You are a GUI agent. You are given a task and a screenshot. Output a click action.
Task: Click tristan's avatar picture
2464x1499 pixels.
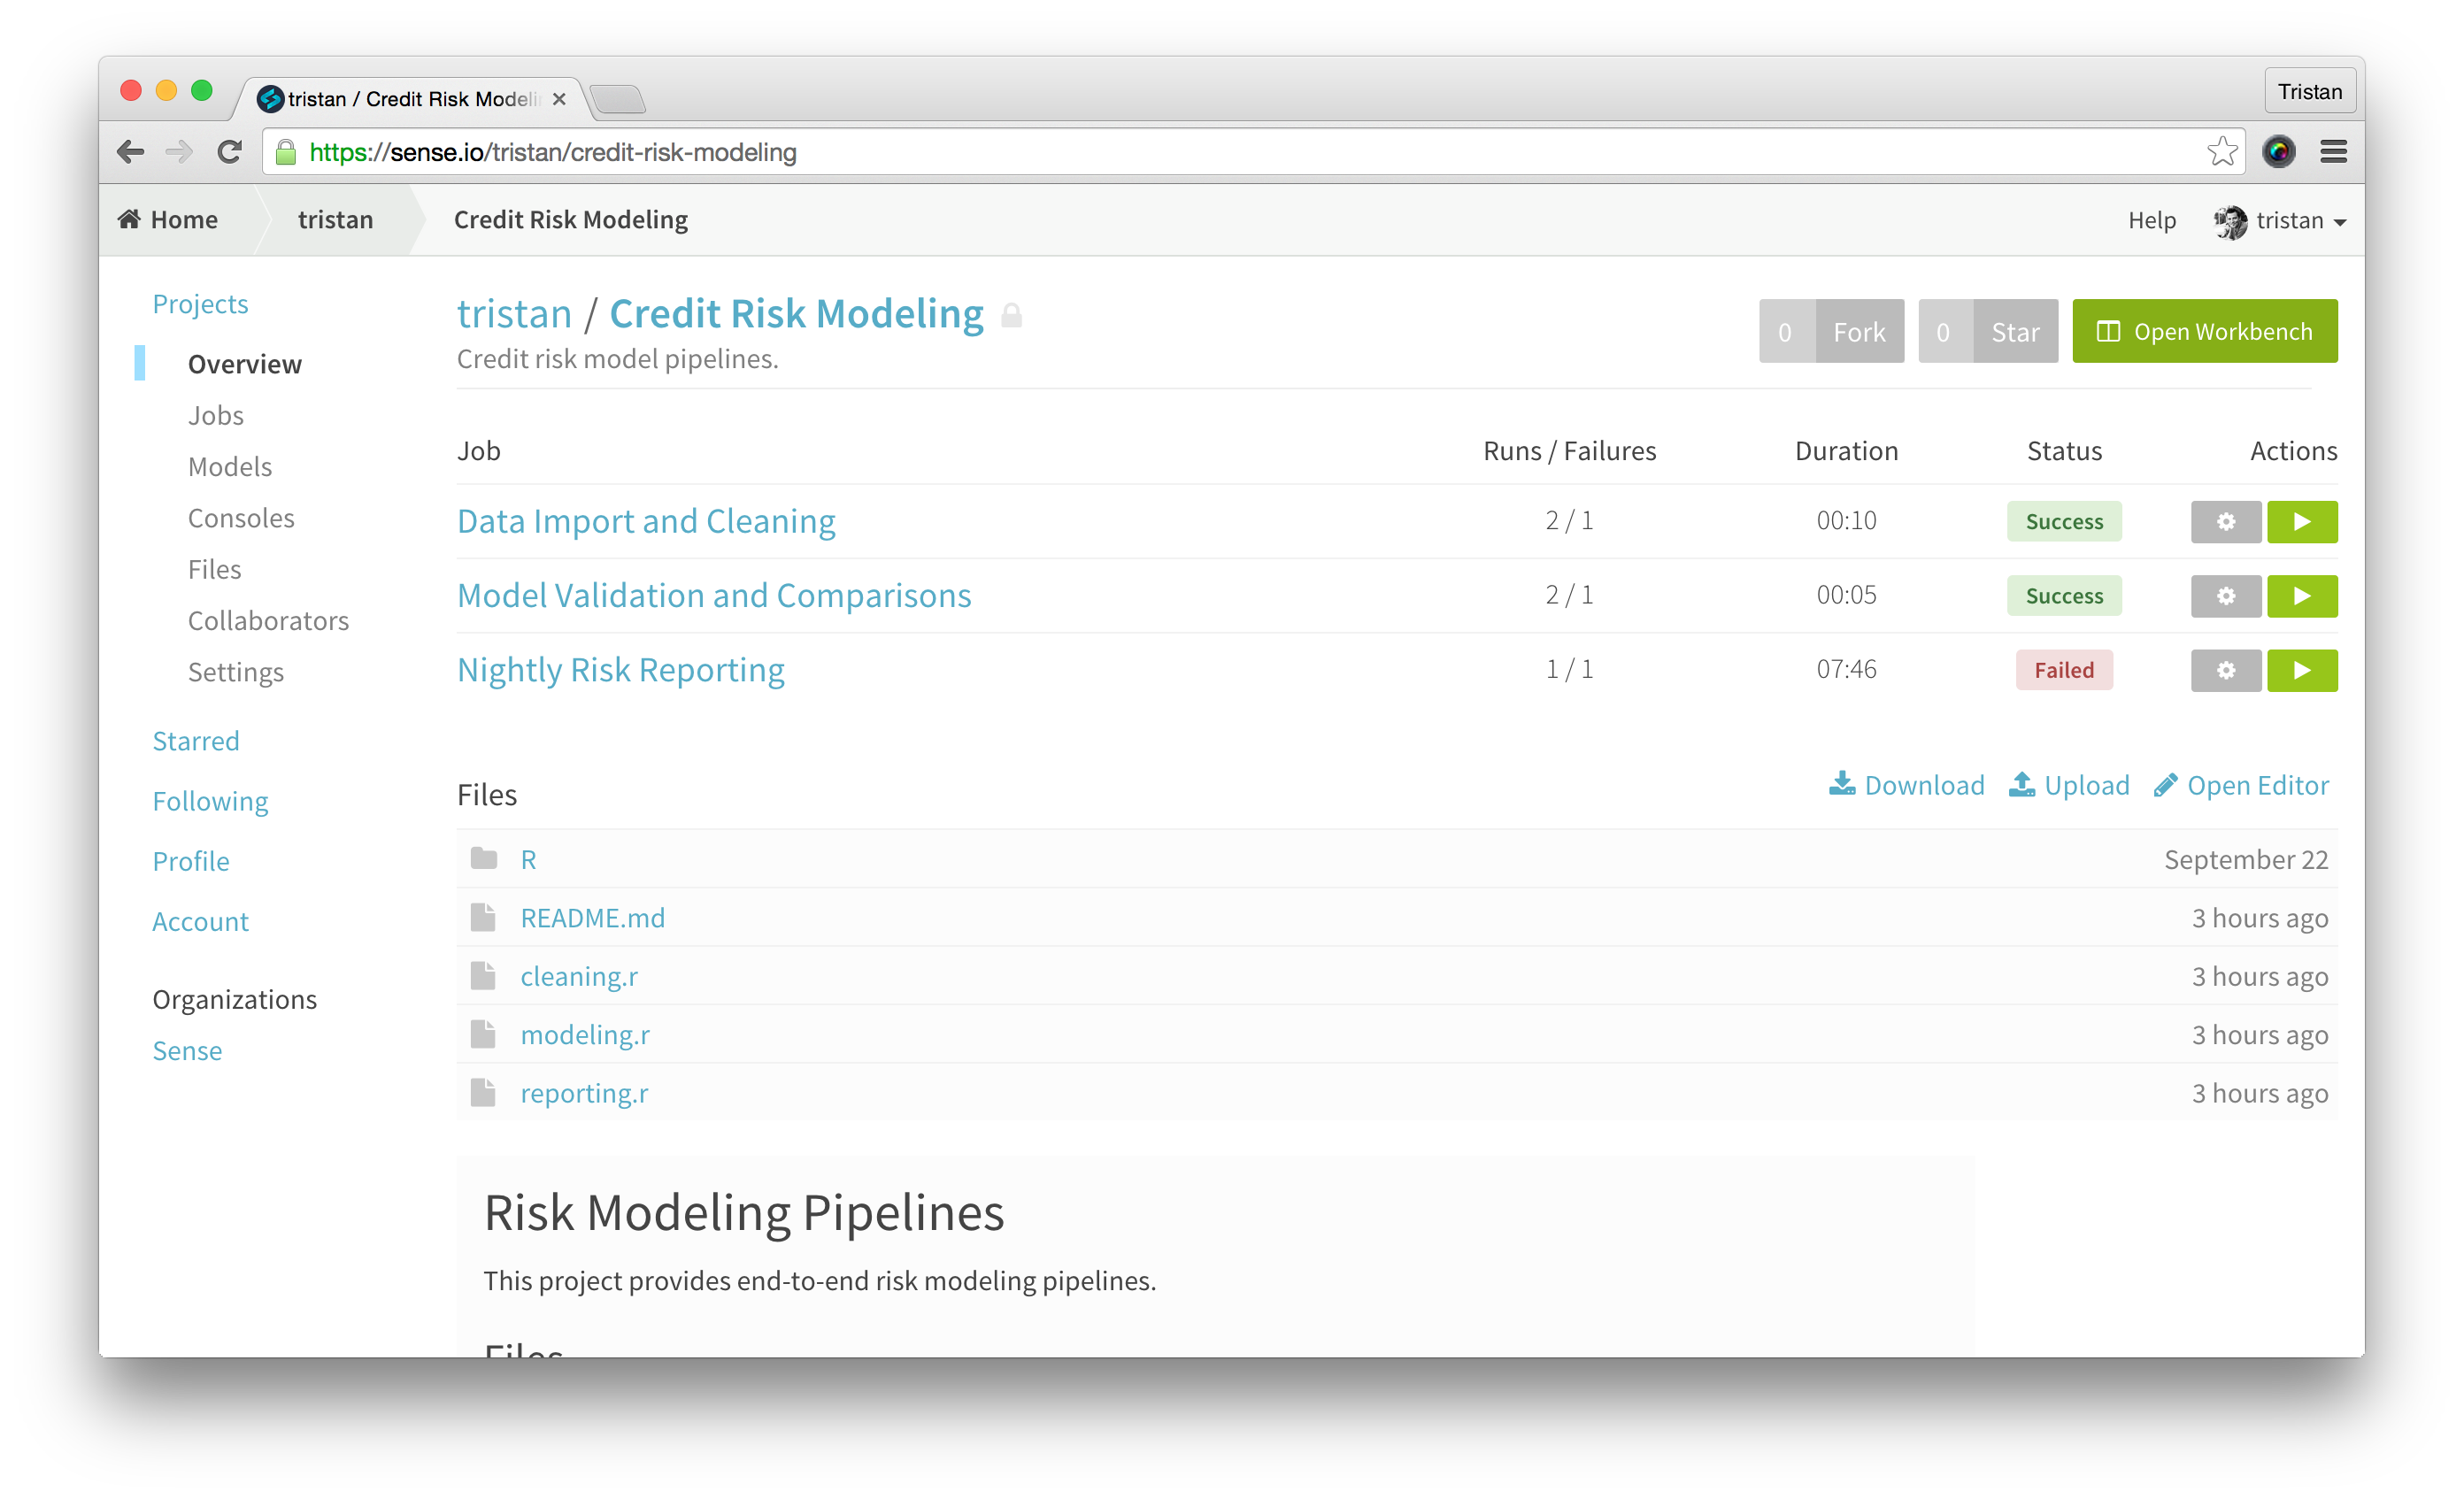2229,221
